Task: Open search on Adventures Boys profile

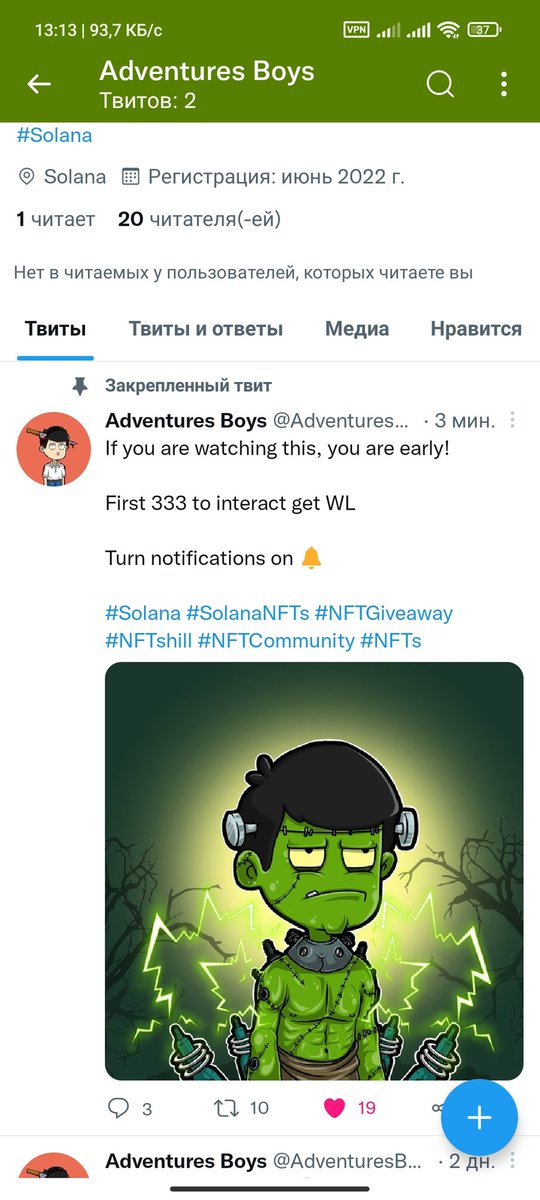Action: (441, 85)
